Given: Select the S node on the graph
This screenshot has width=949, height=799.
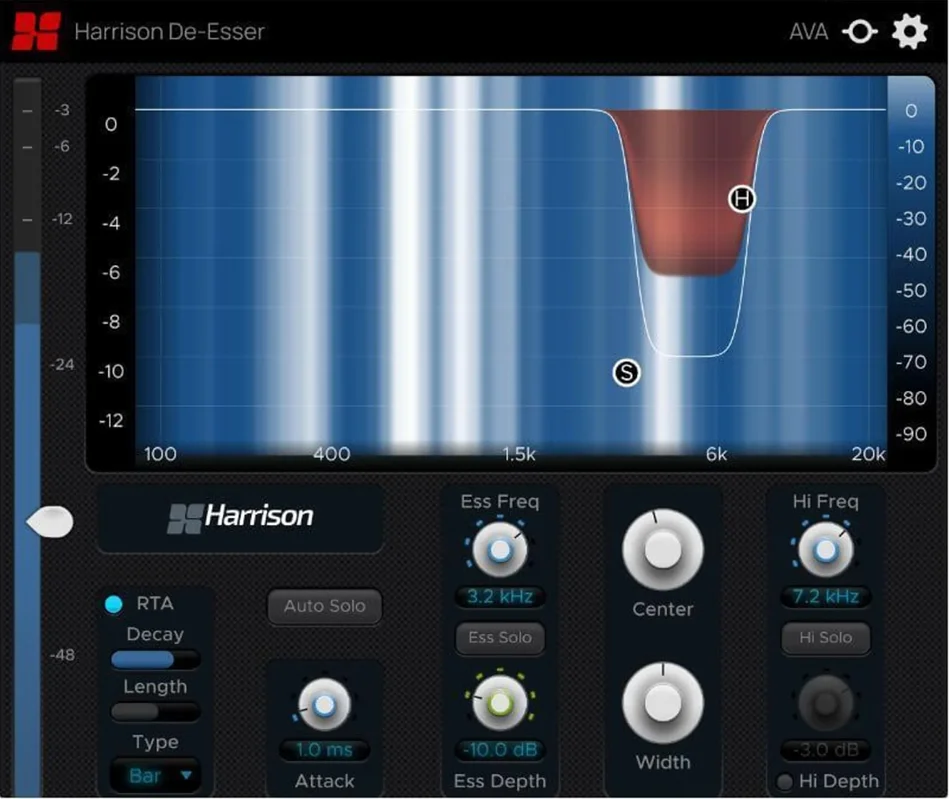Looking at the screenshot, I should coord(626,372).
